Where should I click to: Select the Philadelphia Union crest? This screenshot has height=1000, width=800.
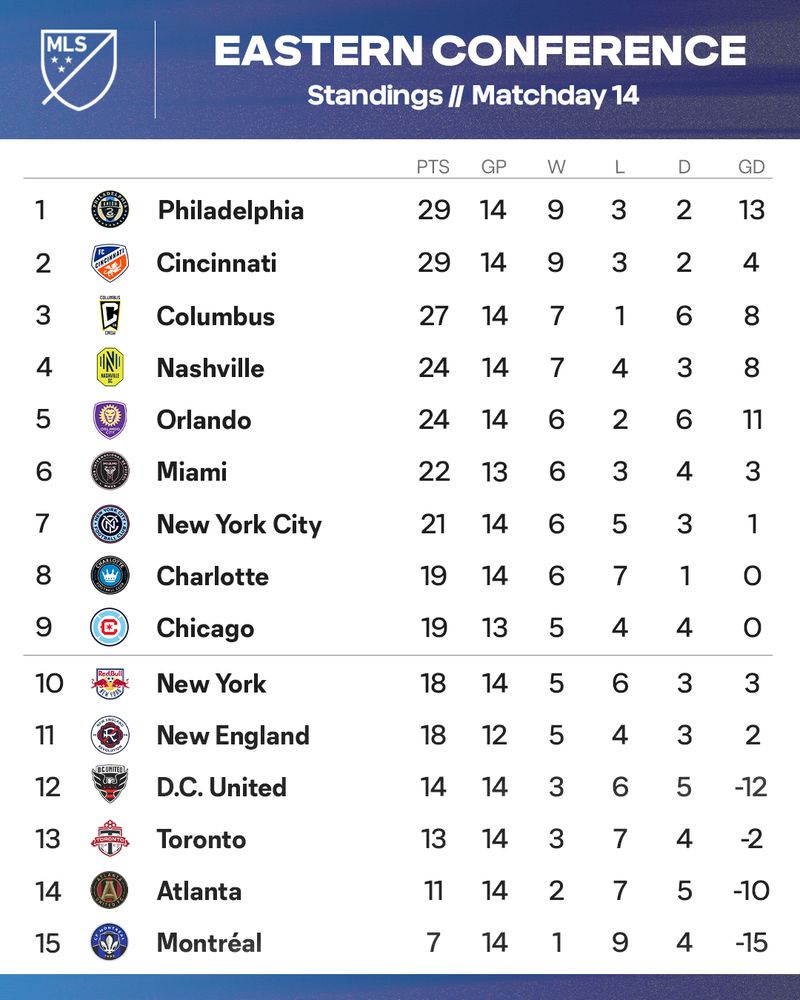tap(110, 209)
